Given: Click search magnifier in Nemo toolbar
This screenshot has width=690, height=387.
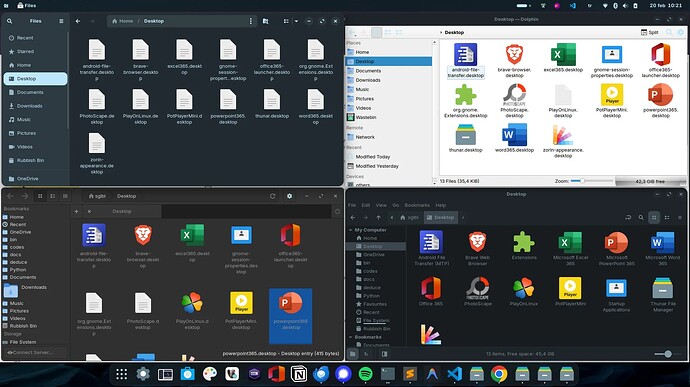Looking at the screenshot, I should coord(641,217).
